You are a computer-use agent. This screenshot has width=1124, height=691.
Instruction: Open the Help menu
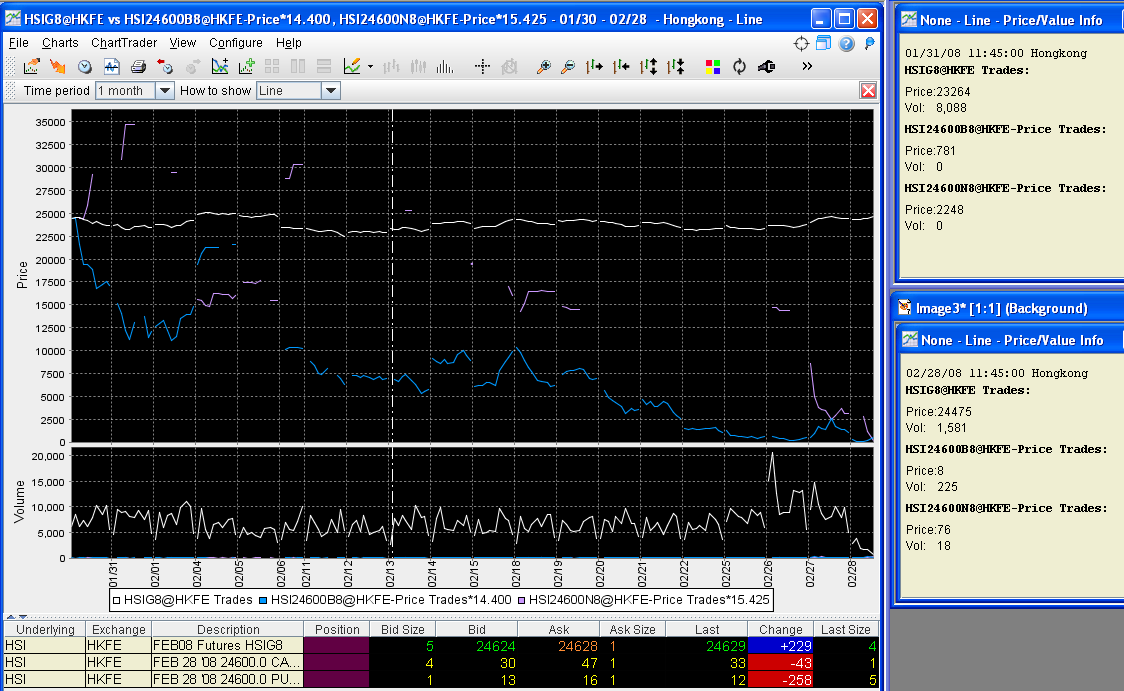click(x=289, y=43)
